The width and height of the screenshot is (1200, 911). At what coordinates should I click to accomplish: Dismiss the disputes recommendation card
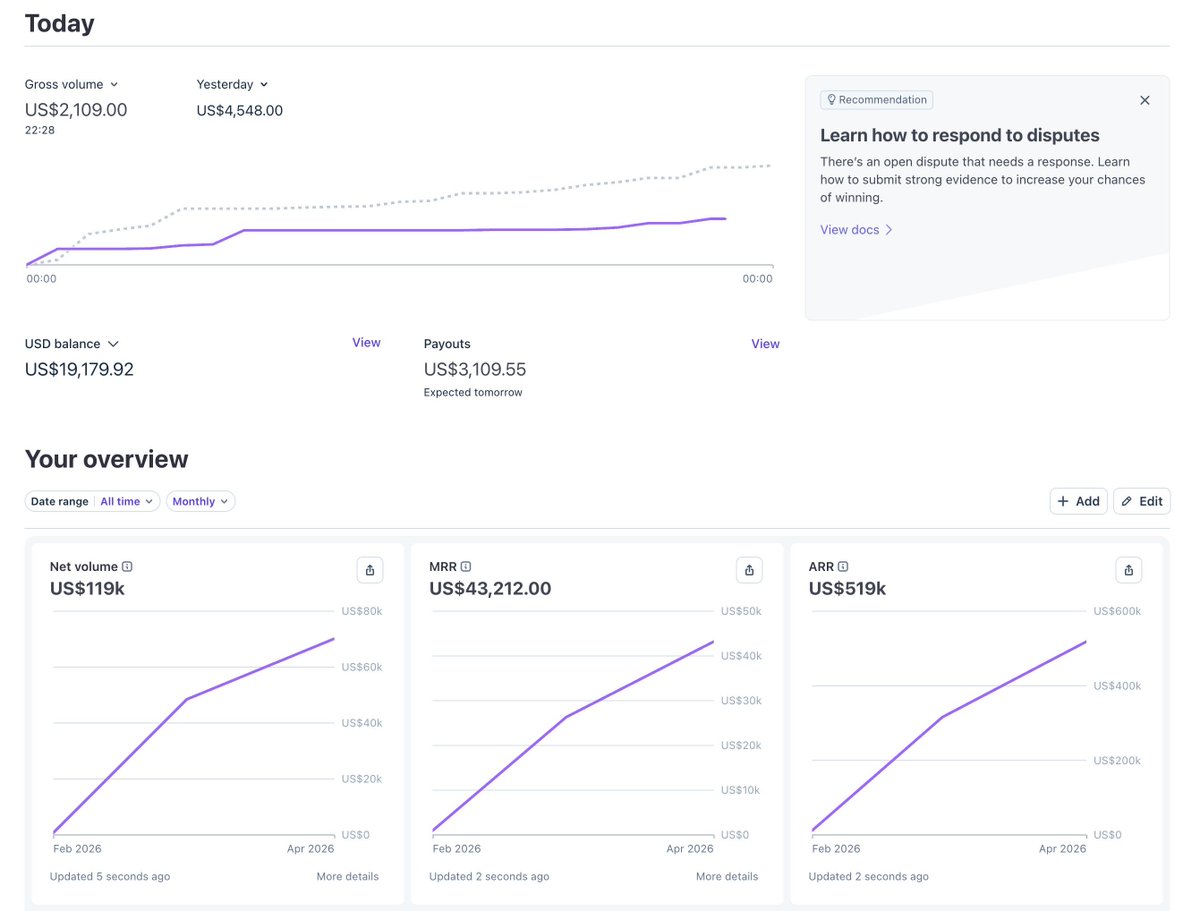1145,100
